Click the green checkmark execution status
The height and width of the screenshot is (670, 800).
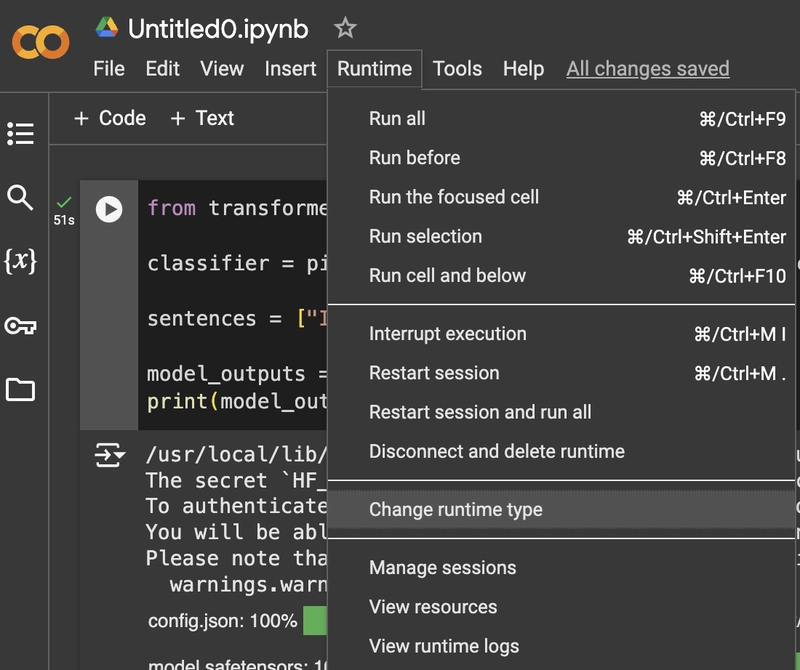[64, 203]
